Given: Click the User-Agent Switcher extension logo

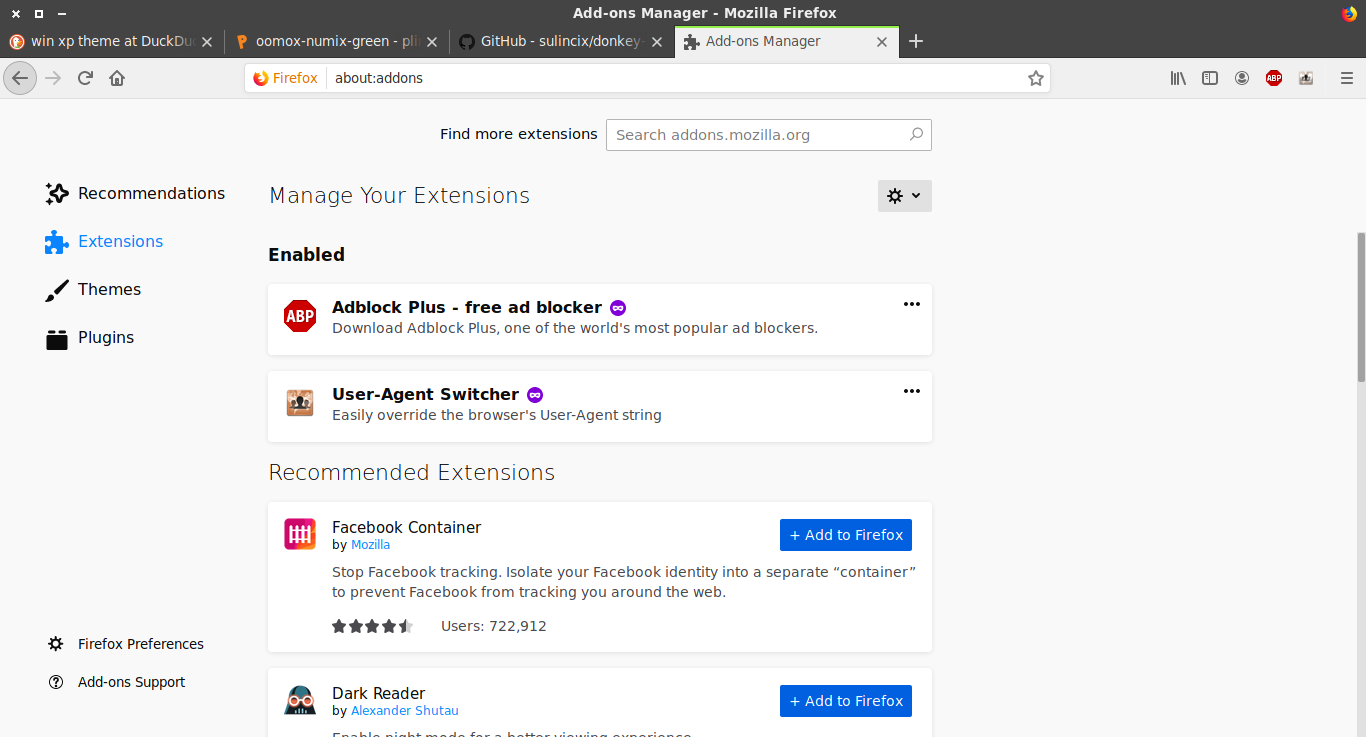Looking at the screenshot, I should click(300, 403).
